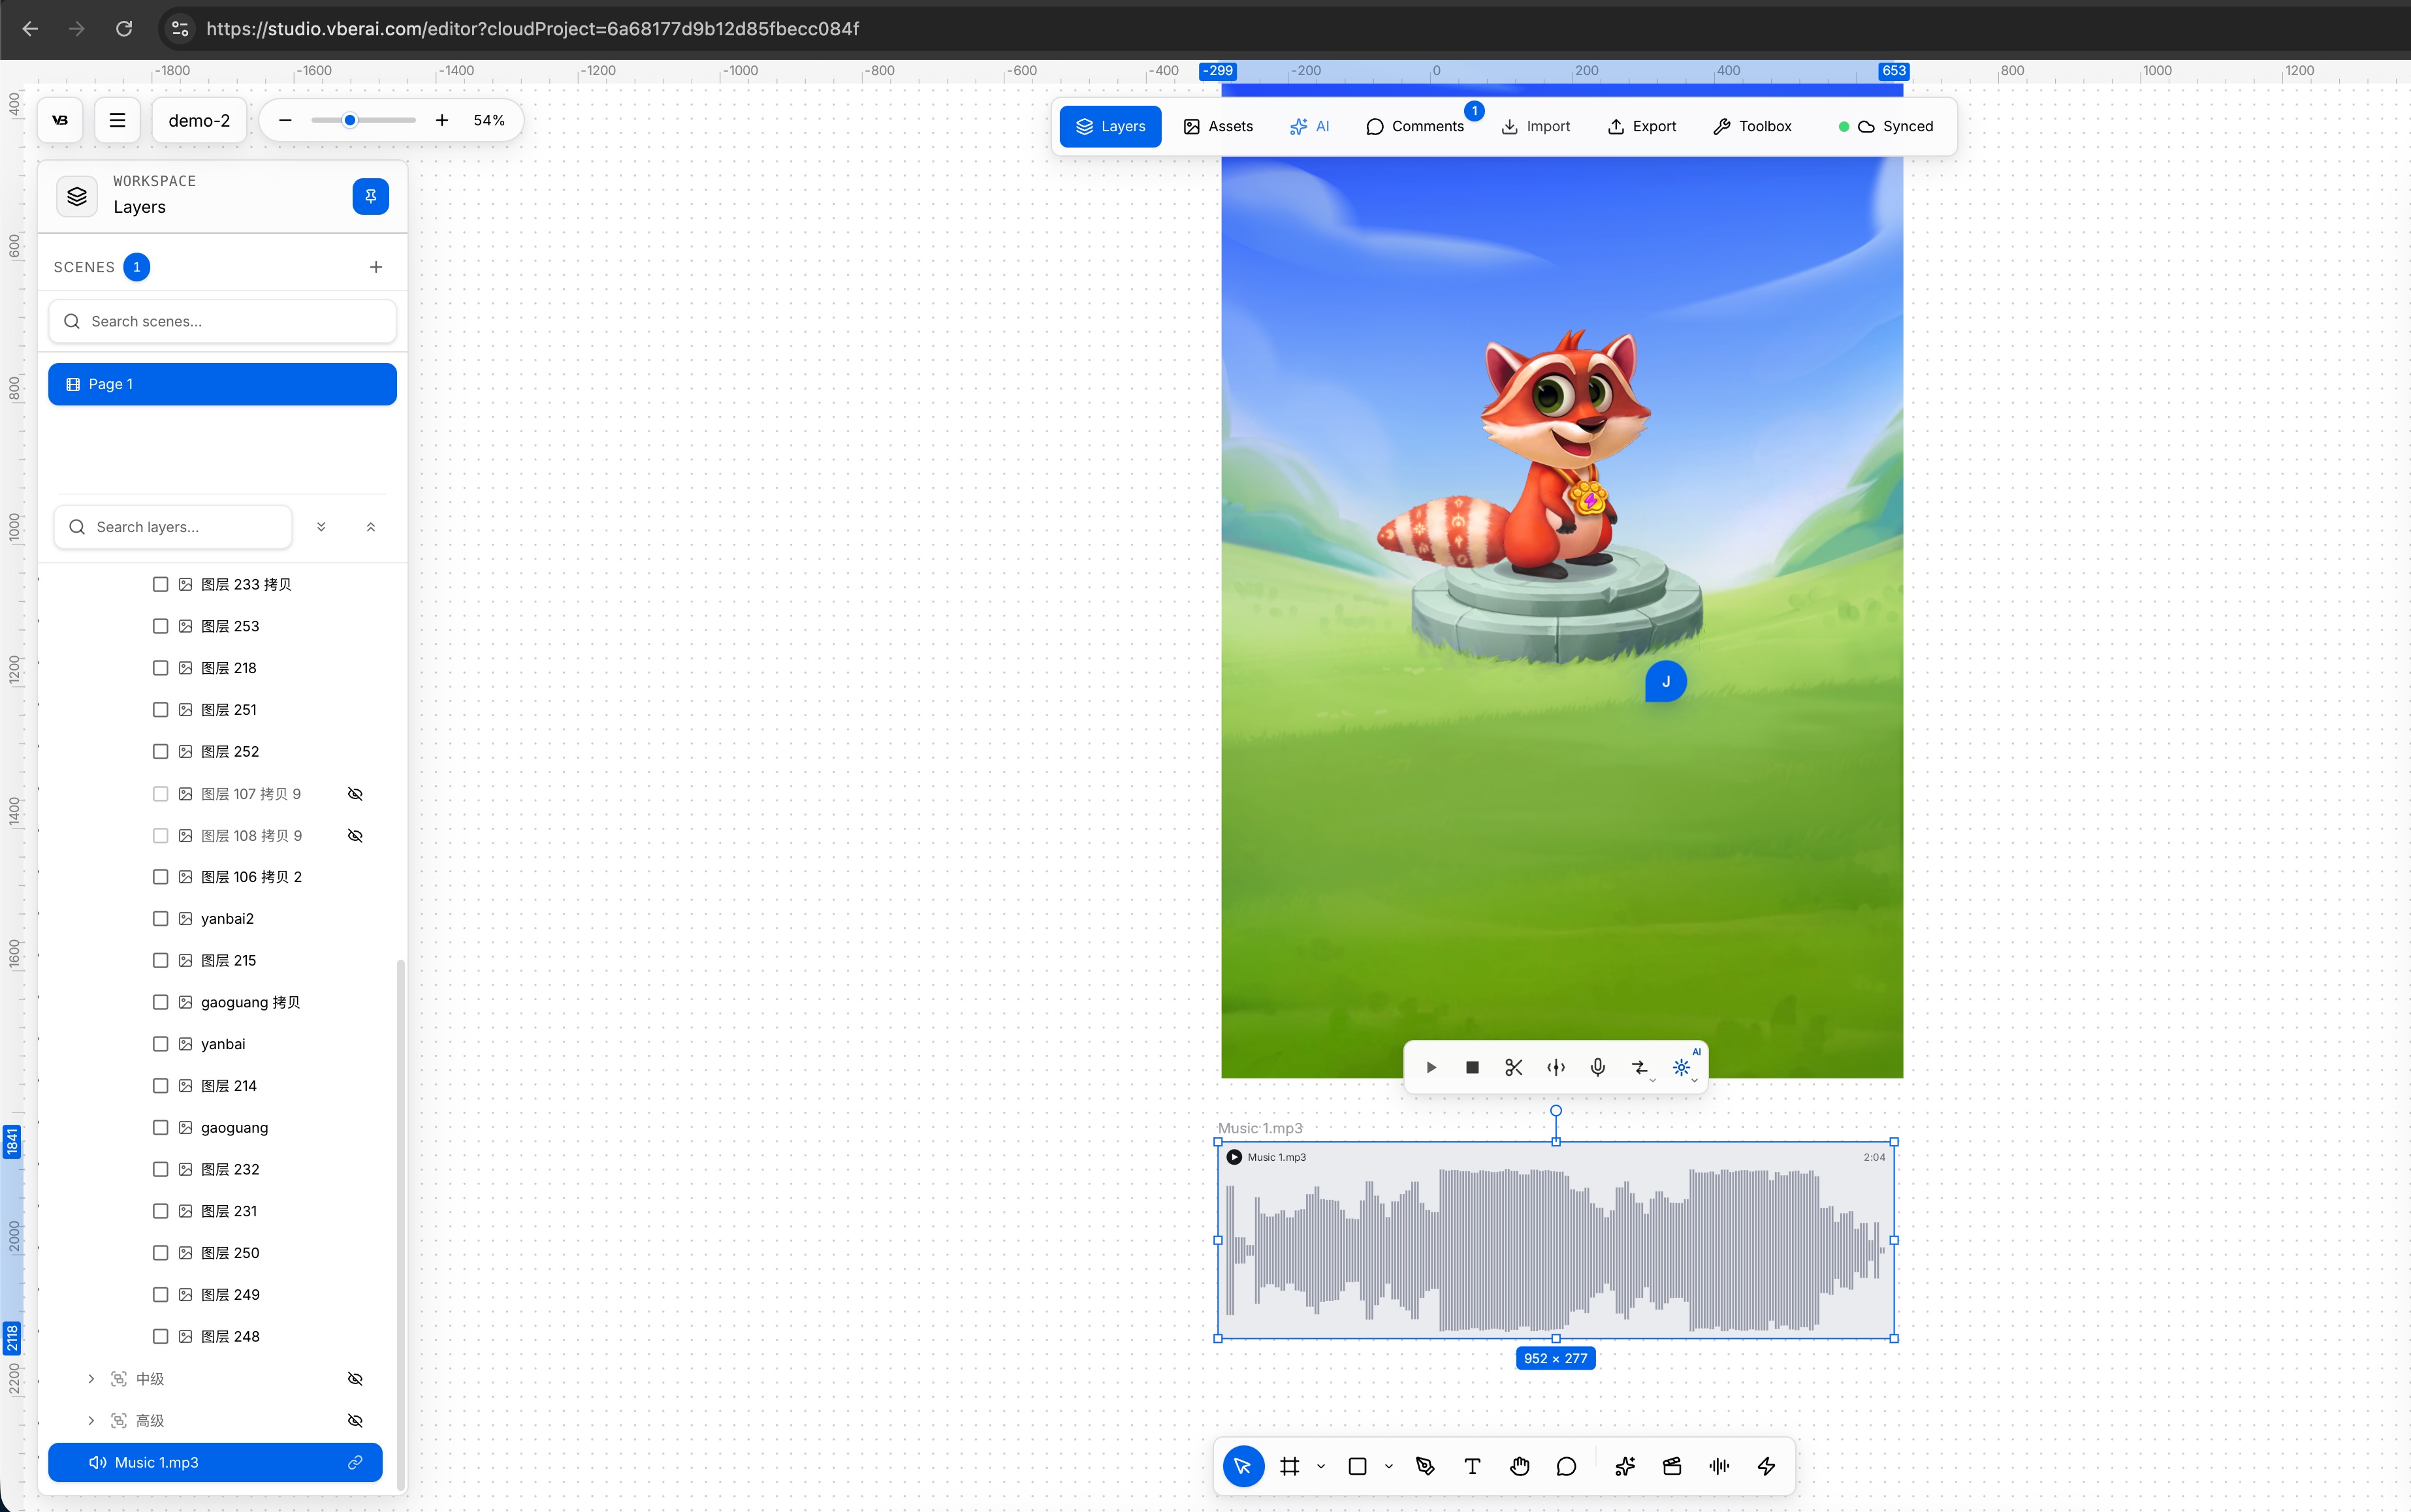This screenshot has width=2411, height=1512.
Task: Focus the Search layers field
Action: tap(173, 527)
